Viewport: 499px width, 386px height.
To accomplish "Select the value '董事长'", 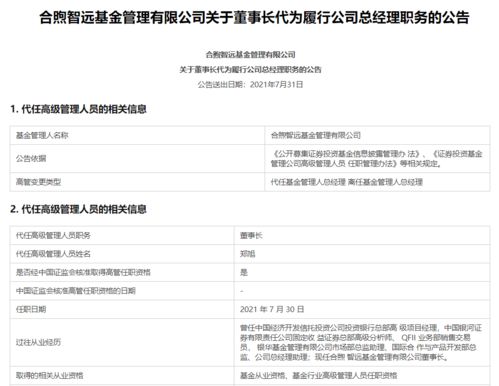I will tap(251, 235).
